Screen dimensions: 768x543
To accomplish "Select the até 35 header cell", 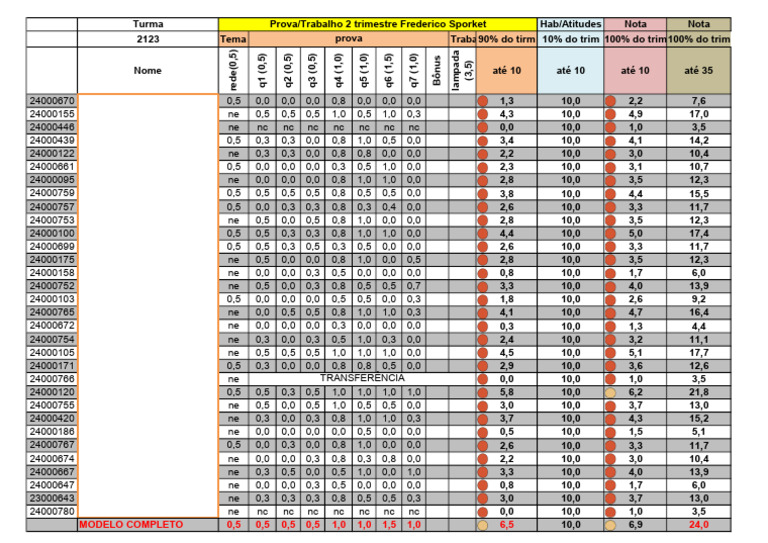I will tap(698, 71).
